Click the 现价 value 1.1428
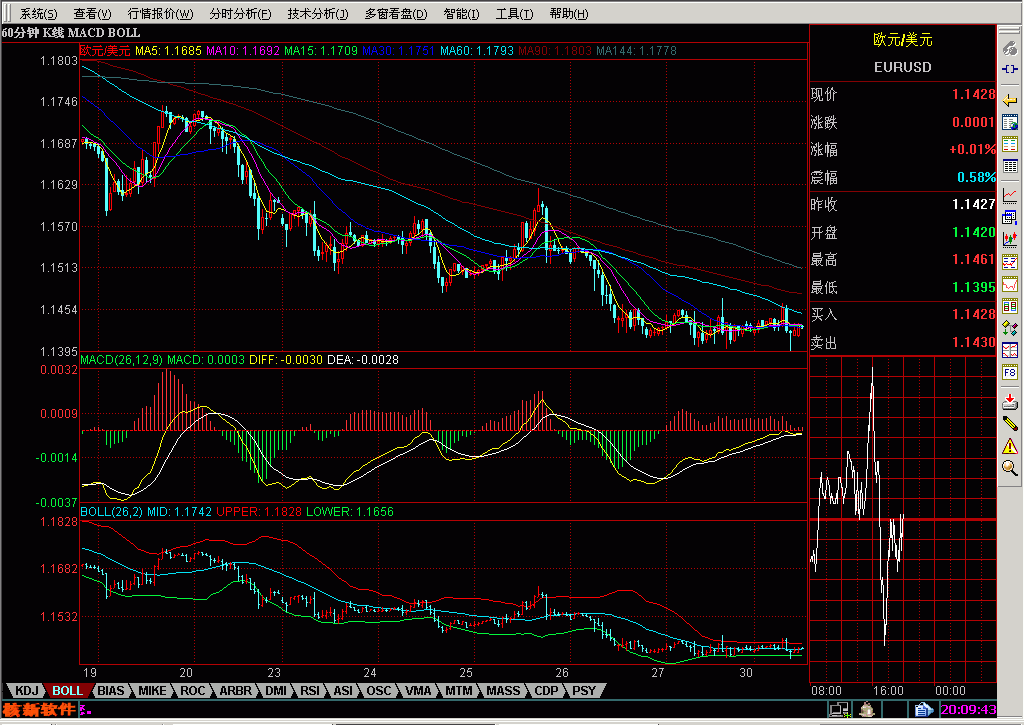This screenshot has width=1024, height=725. click(x=973, y=95)
